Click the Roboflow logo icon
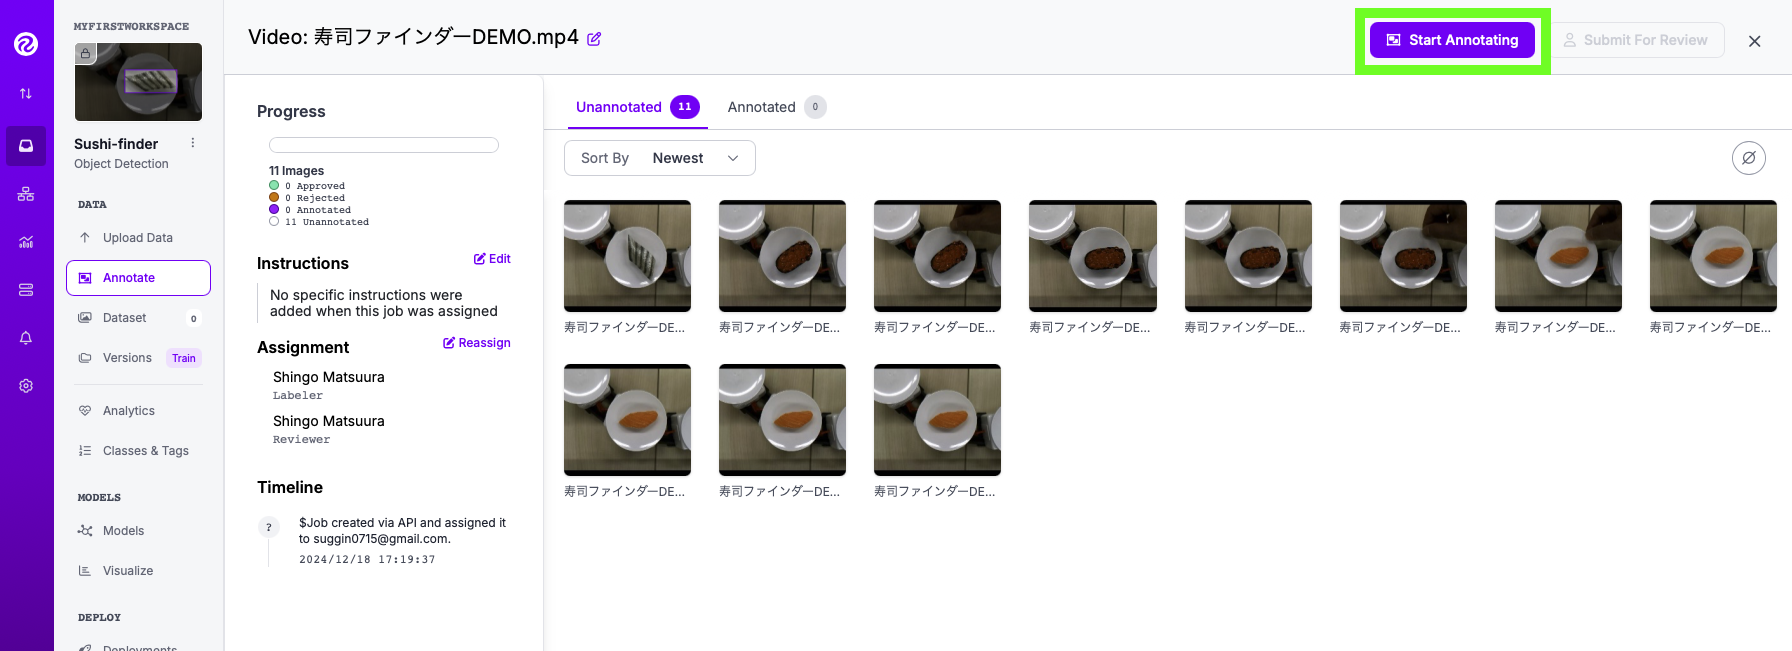 pyautogui.click(x=26, y=43)
